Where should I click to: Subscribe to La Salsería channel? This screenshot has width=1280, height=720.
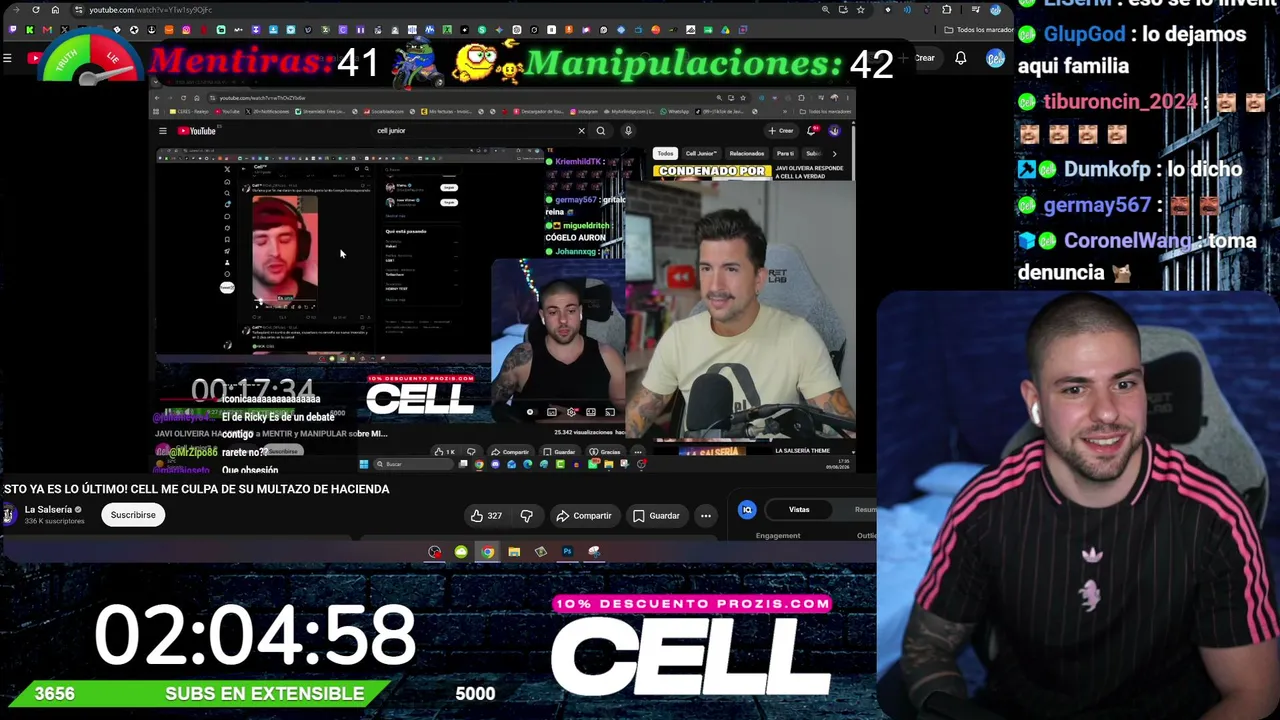coord(133,515)
